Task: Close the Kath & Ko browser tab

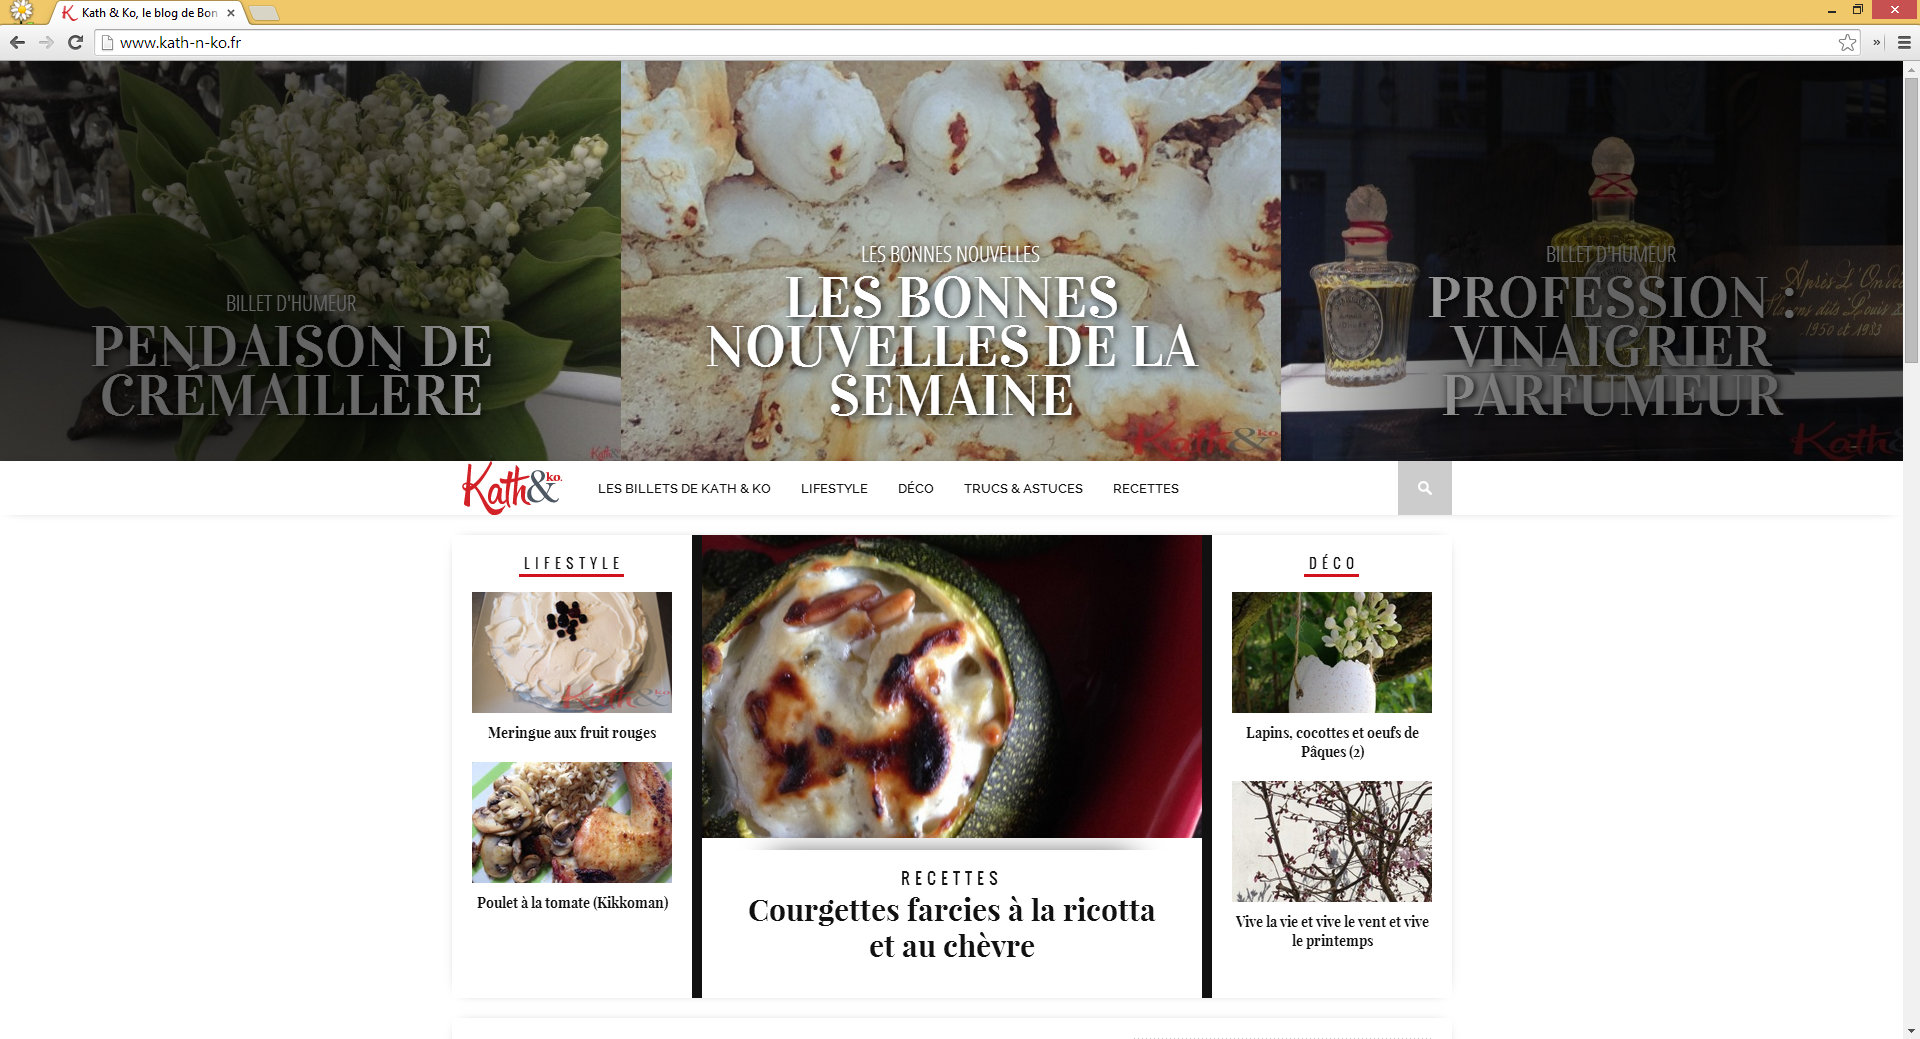Action: coord(231,13)
